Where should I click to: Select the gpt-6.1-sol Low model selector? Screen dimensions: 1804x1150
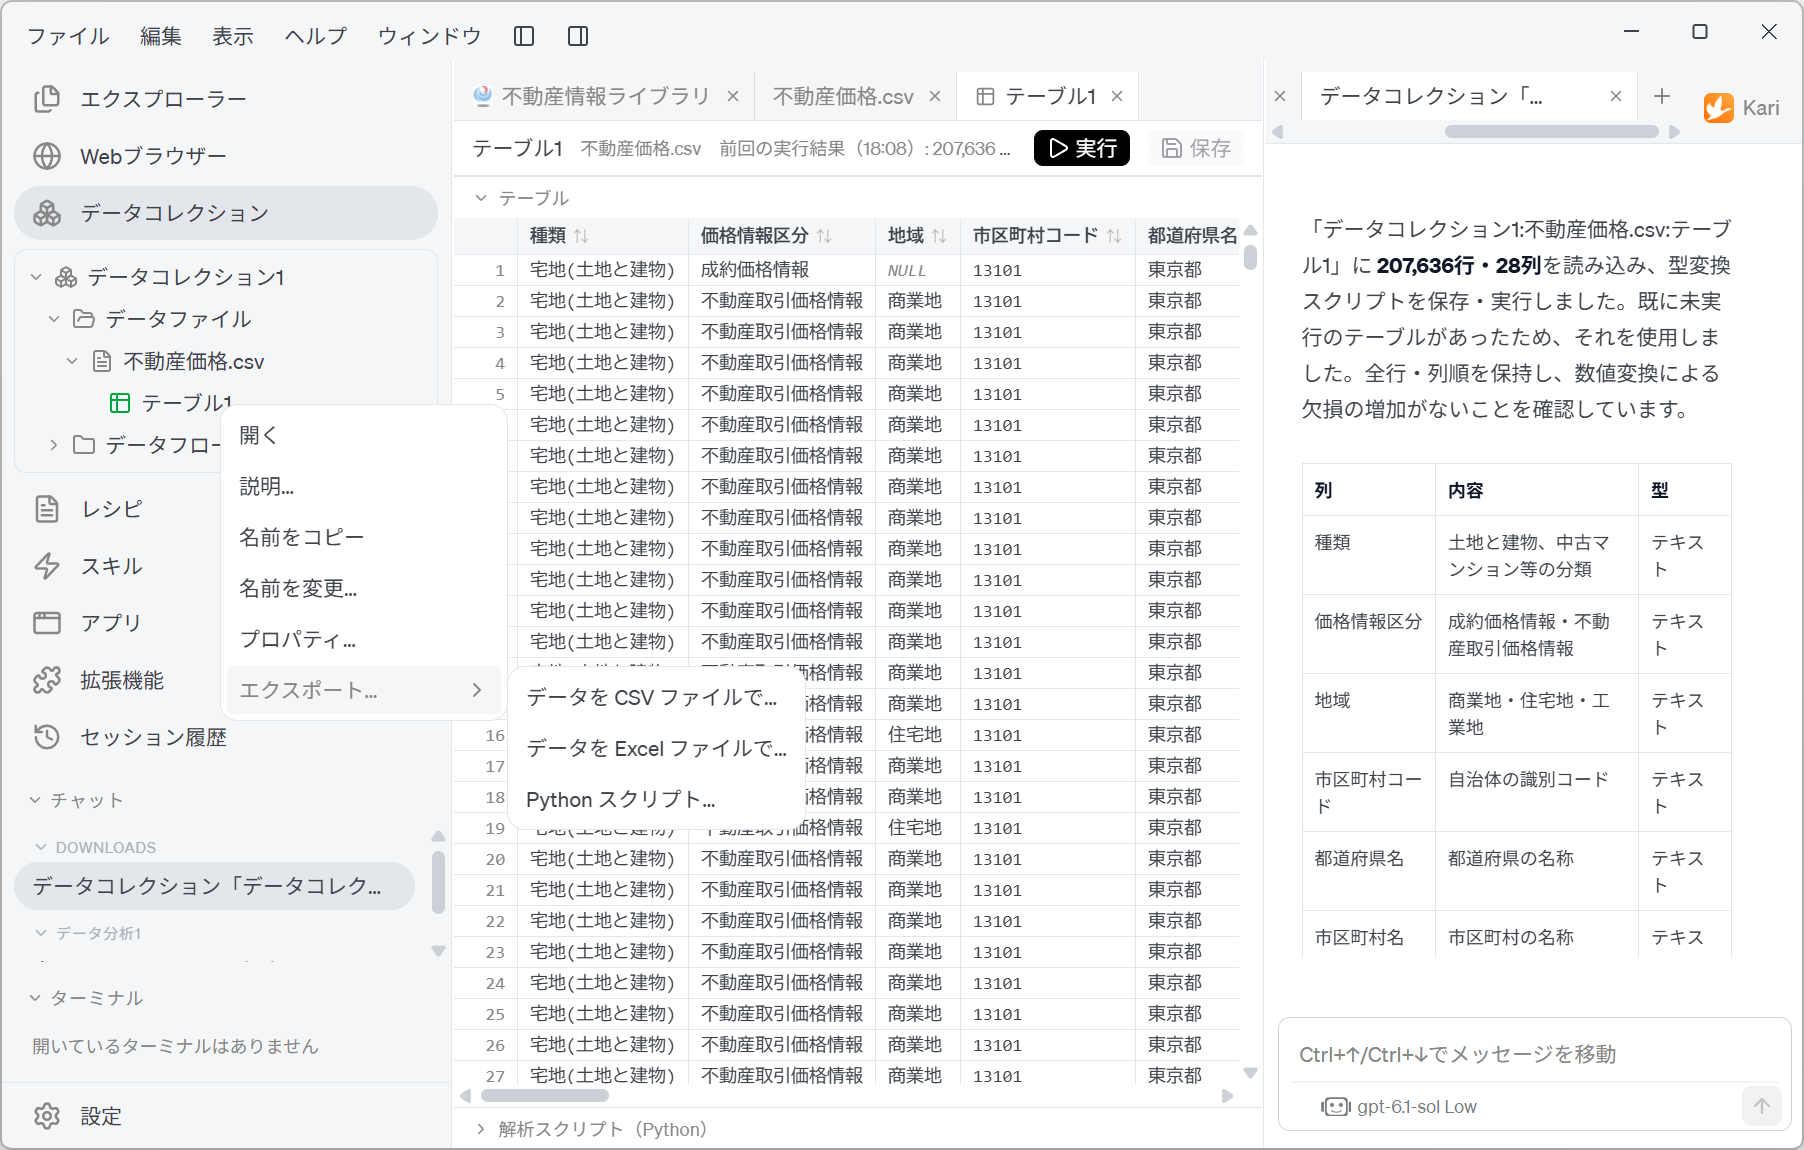(1399, 1107)
